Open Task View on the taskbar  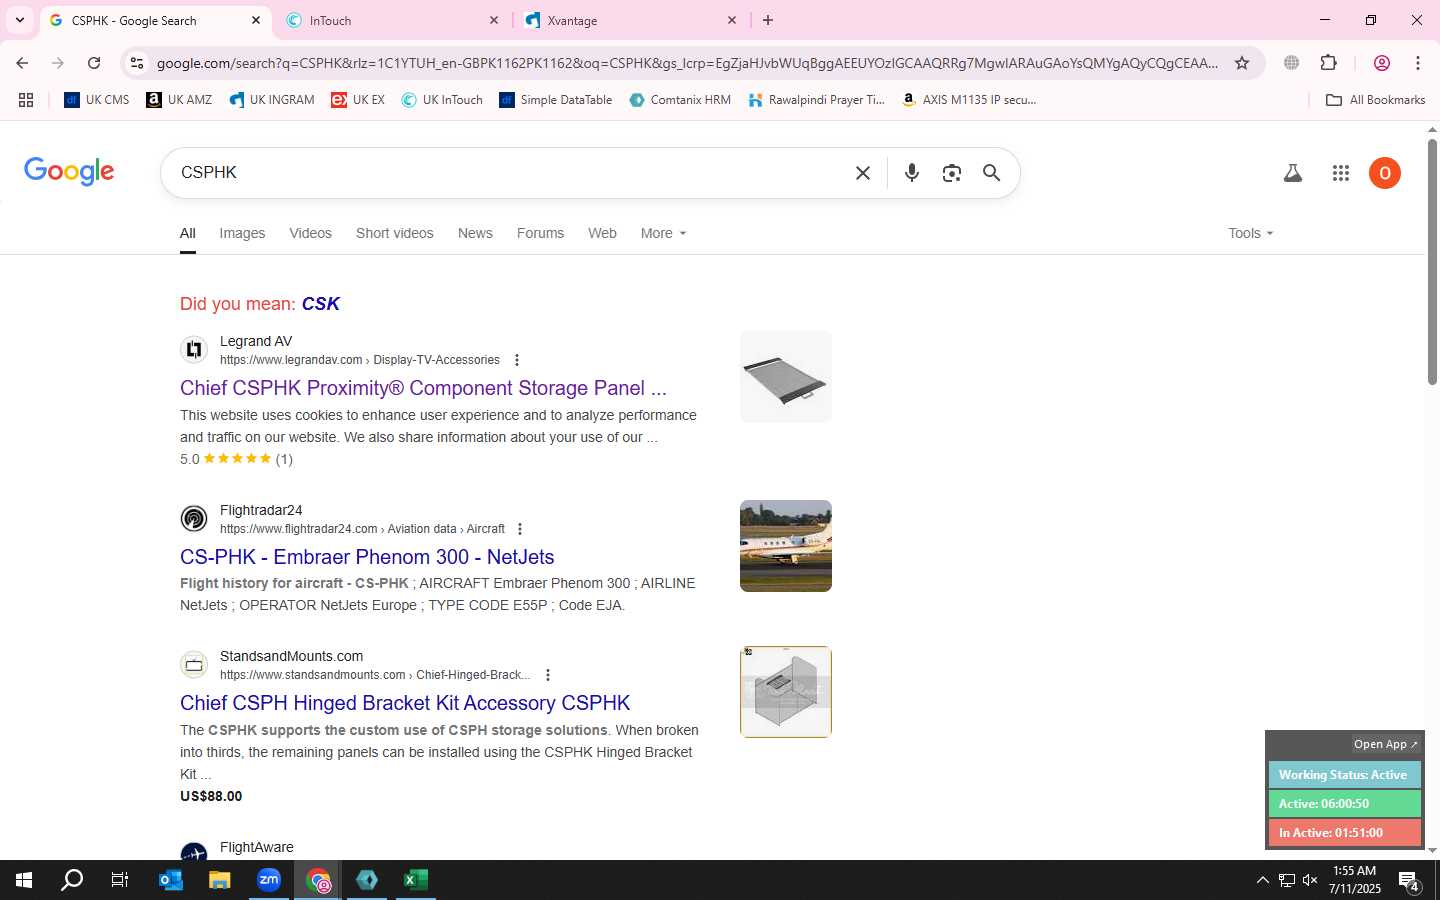(120, 880)
